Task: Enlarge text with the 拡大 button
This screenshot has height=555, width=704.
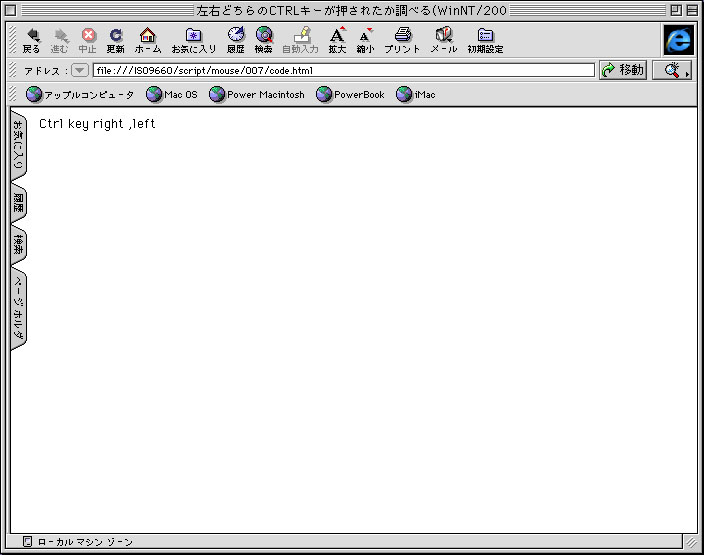Action: [x=337, y=40]
